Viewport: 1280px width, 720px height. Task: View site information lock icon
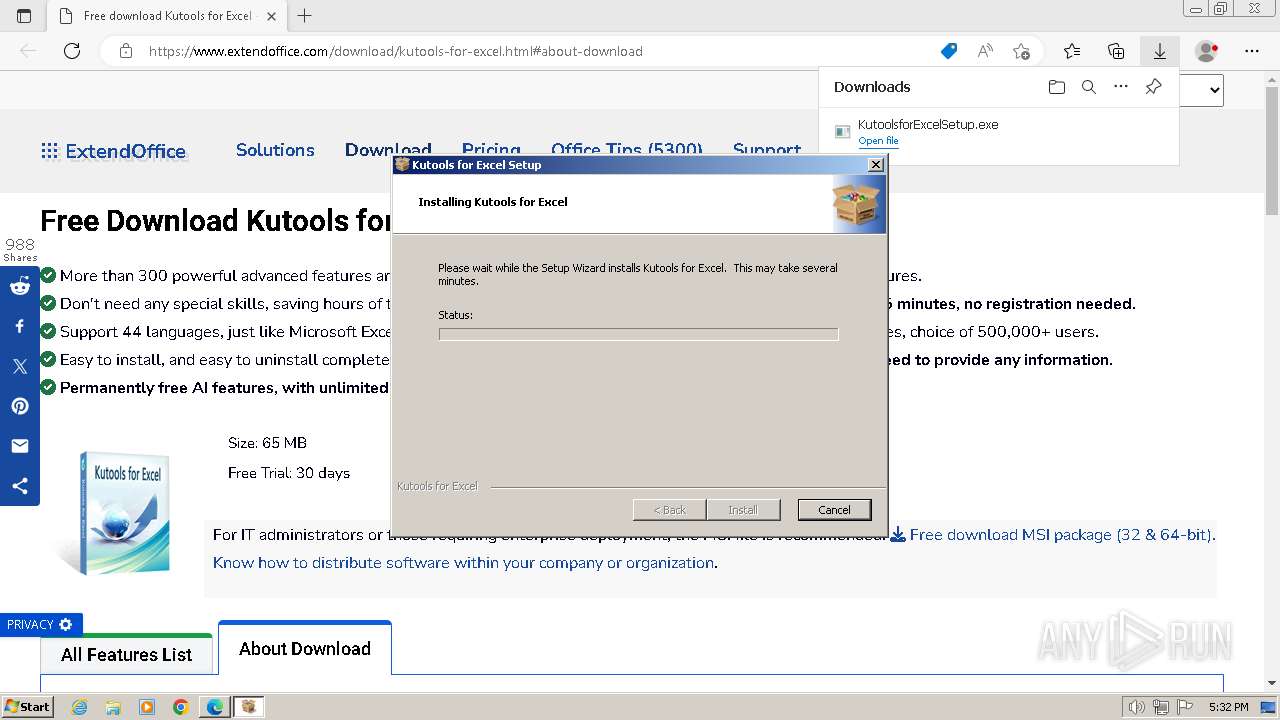pyautogui.click(x=126, y=51)
